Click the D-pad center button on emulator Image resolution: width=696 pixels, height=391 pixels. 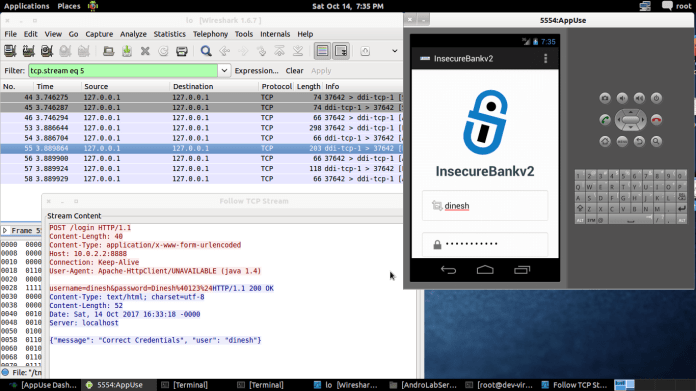(631, 120)
